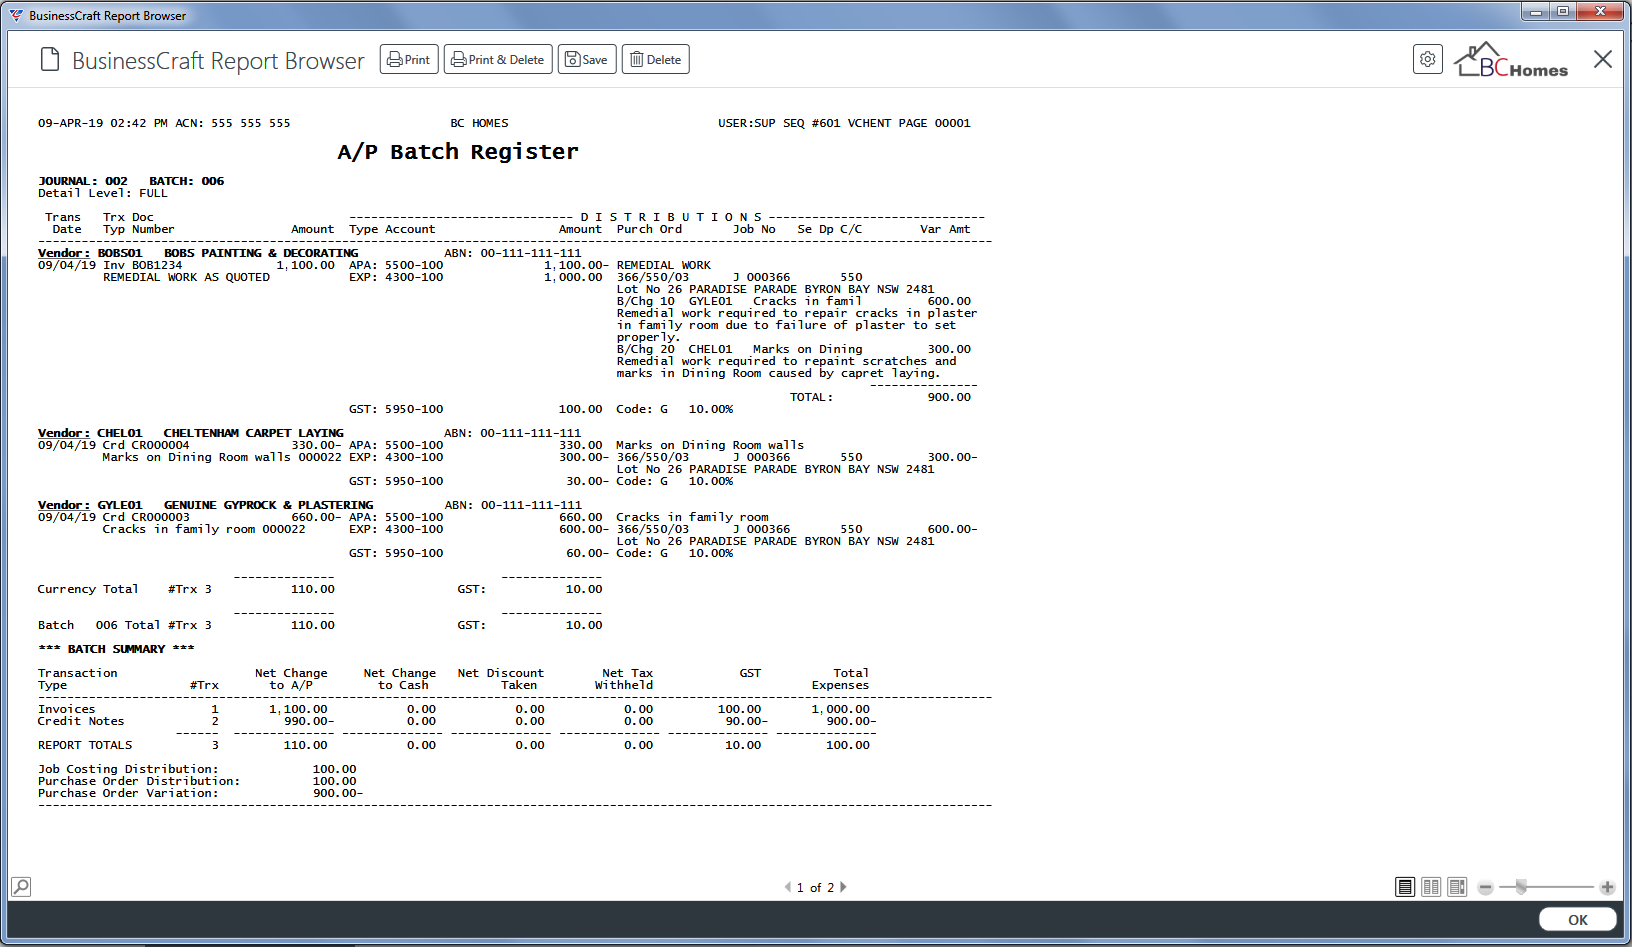Click credit note number 'CR000003'
The height and width of the screenshot is (947, 1632).
coord(160,517)
